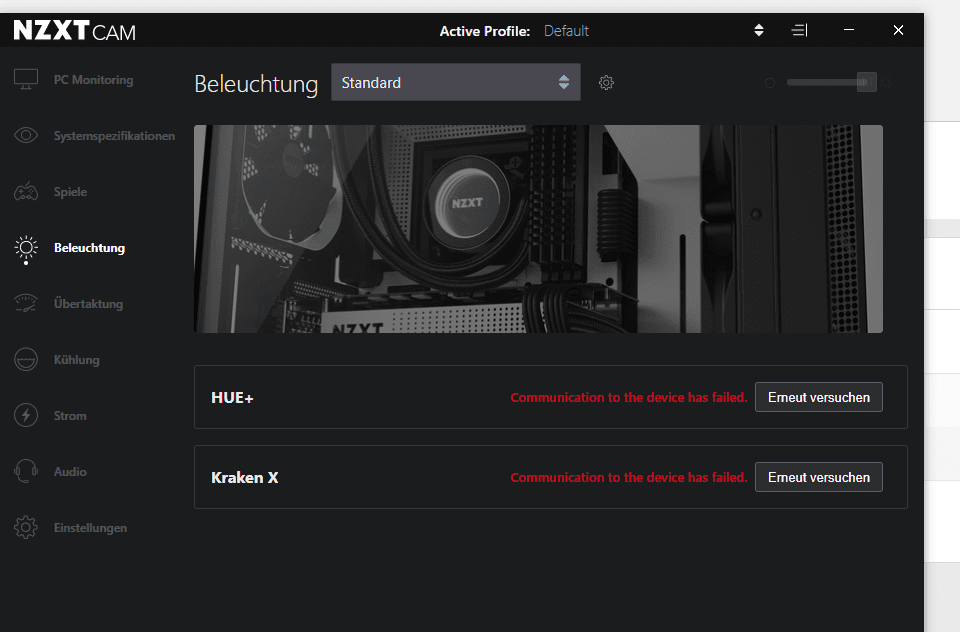Adjust the brightness slider handle
Screen dimensions: 960x632
click(866, 82)
